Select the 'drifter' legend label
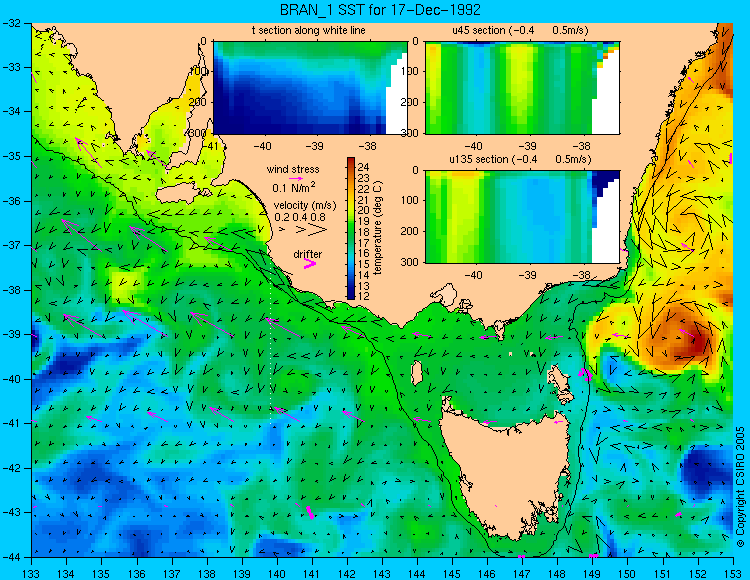The height and width of the screenshot is (580, 750). pos(308,254)
